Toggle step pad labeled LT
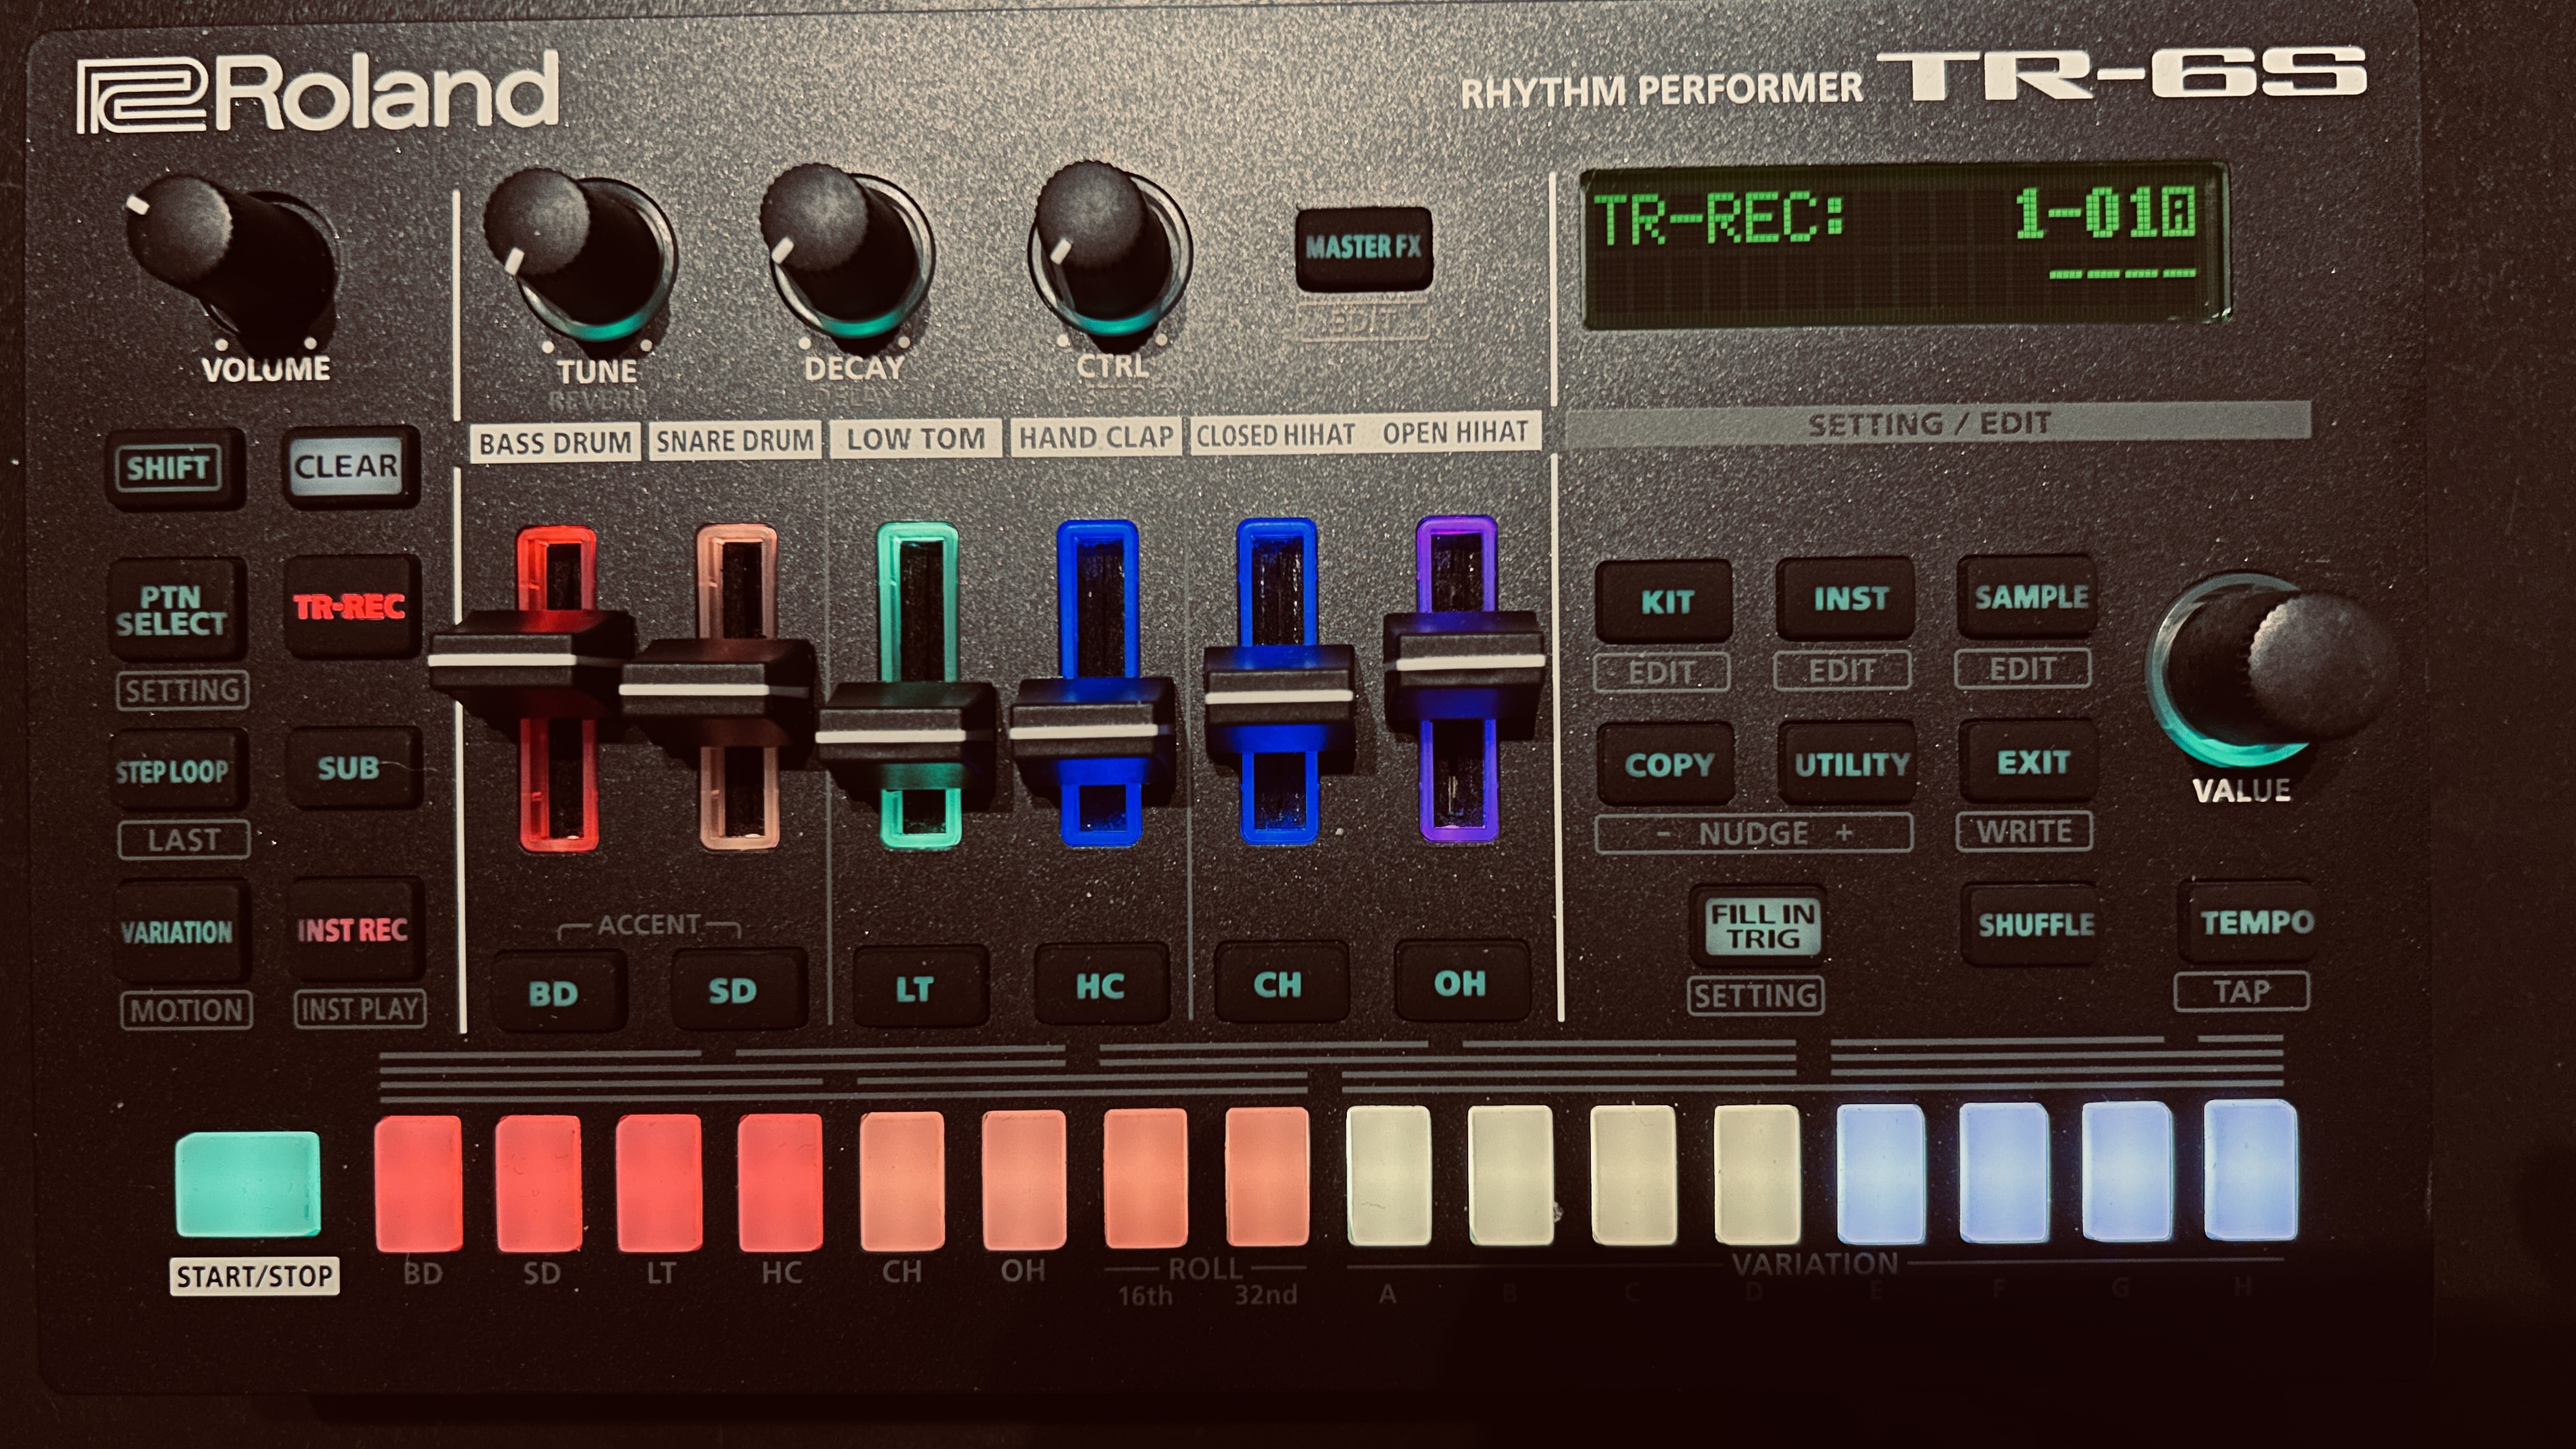The width and height of the screenshot is (2576, 1449). (660, 1182)
